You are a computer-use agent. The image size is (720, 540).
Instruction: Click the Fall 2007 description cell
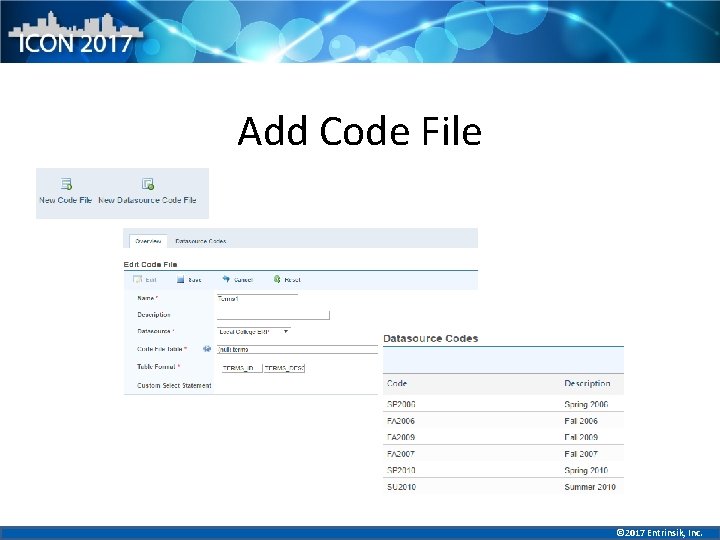point(581,454)
